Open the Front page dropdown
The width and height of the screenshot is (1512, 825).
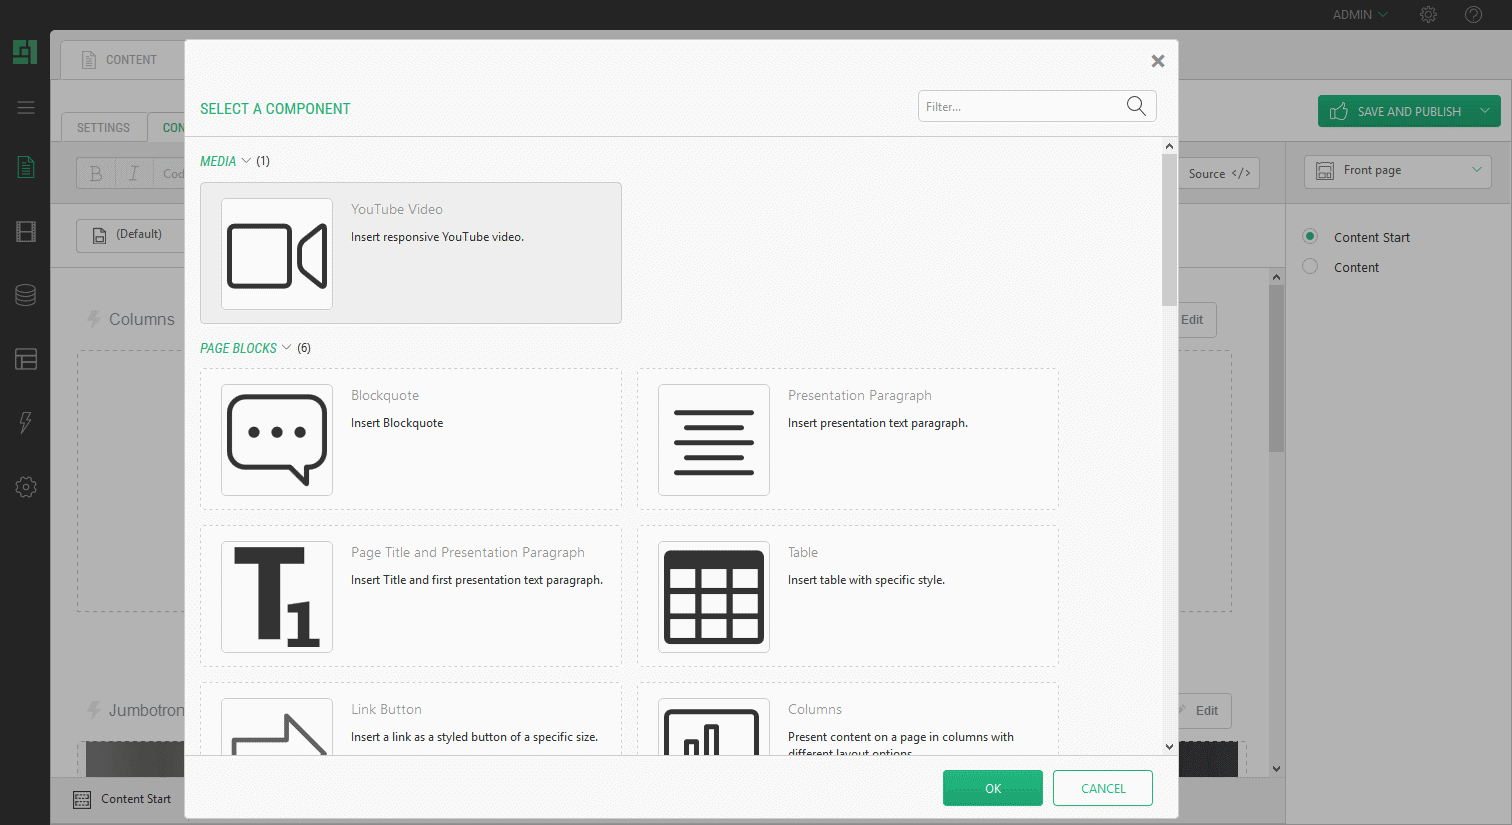pyautogui.click(x=1397, y=171)
